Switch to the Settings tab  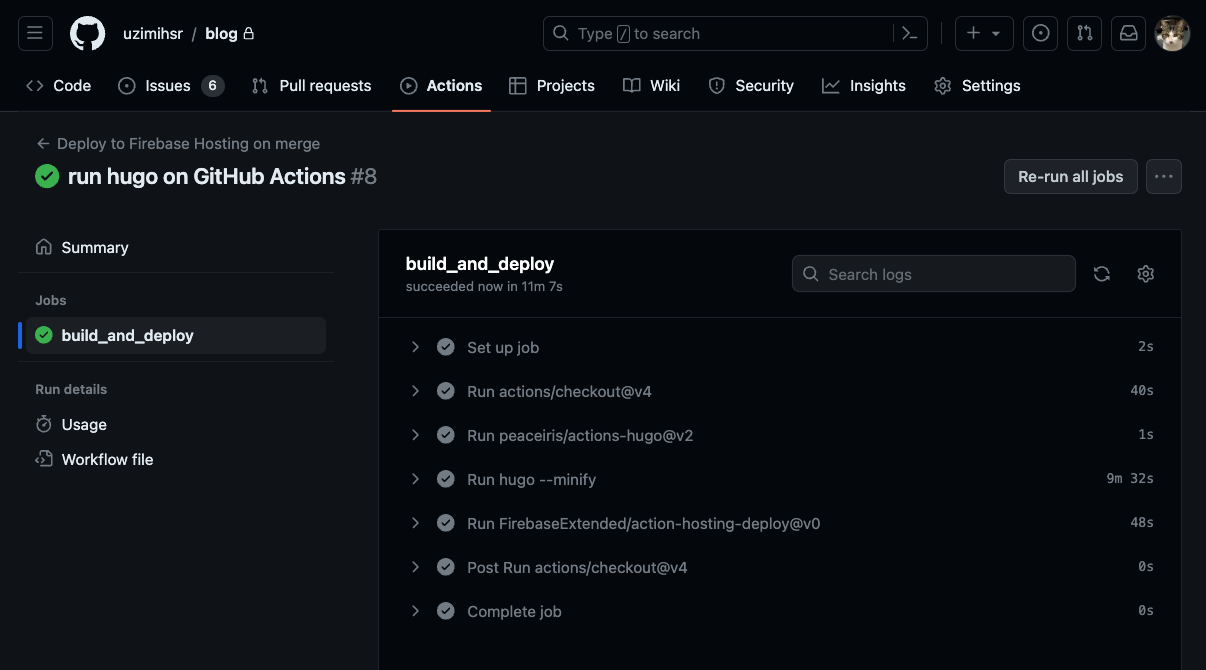coord(977,86)
